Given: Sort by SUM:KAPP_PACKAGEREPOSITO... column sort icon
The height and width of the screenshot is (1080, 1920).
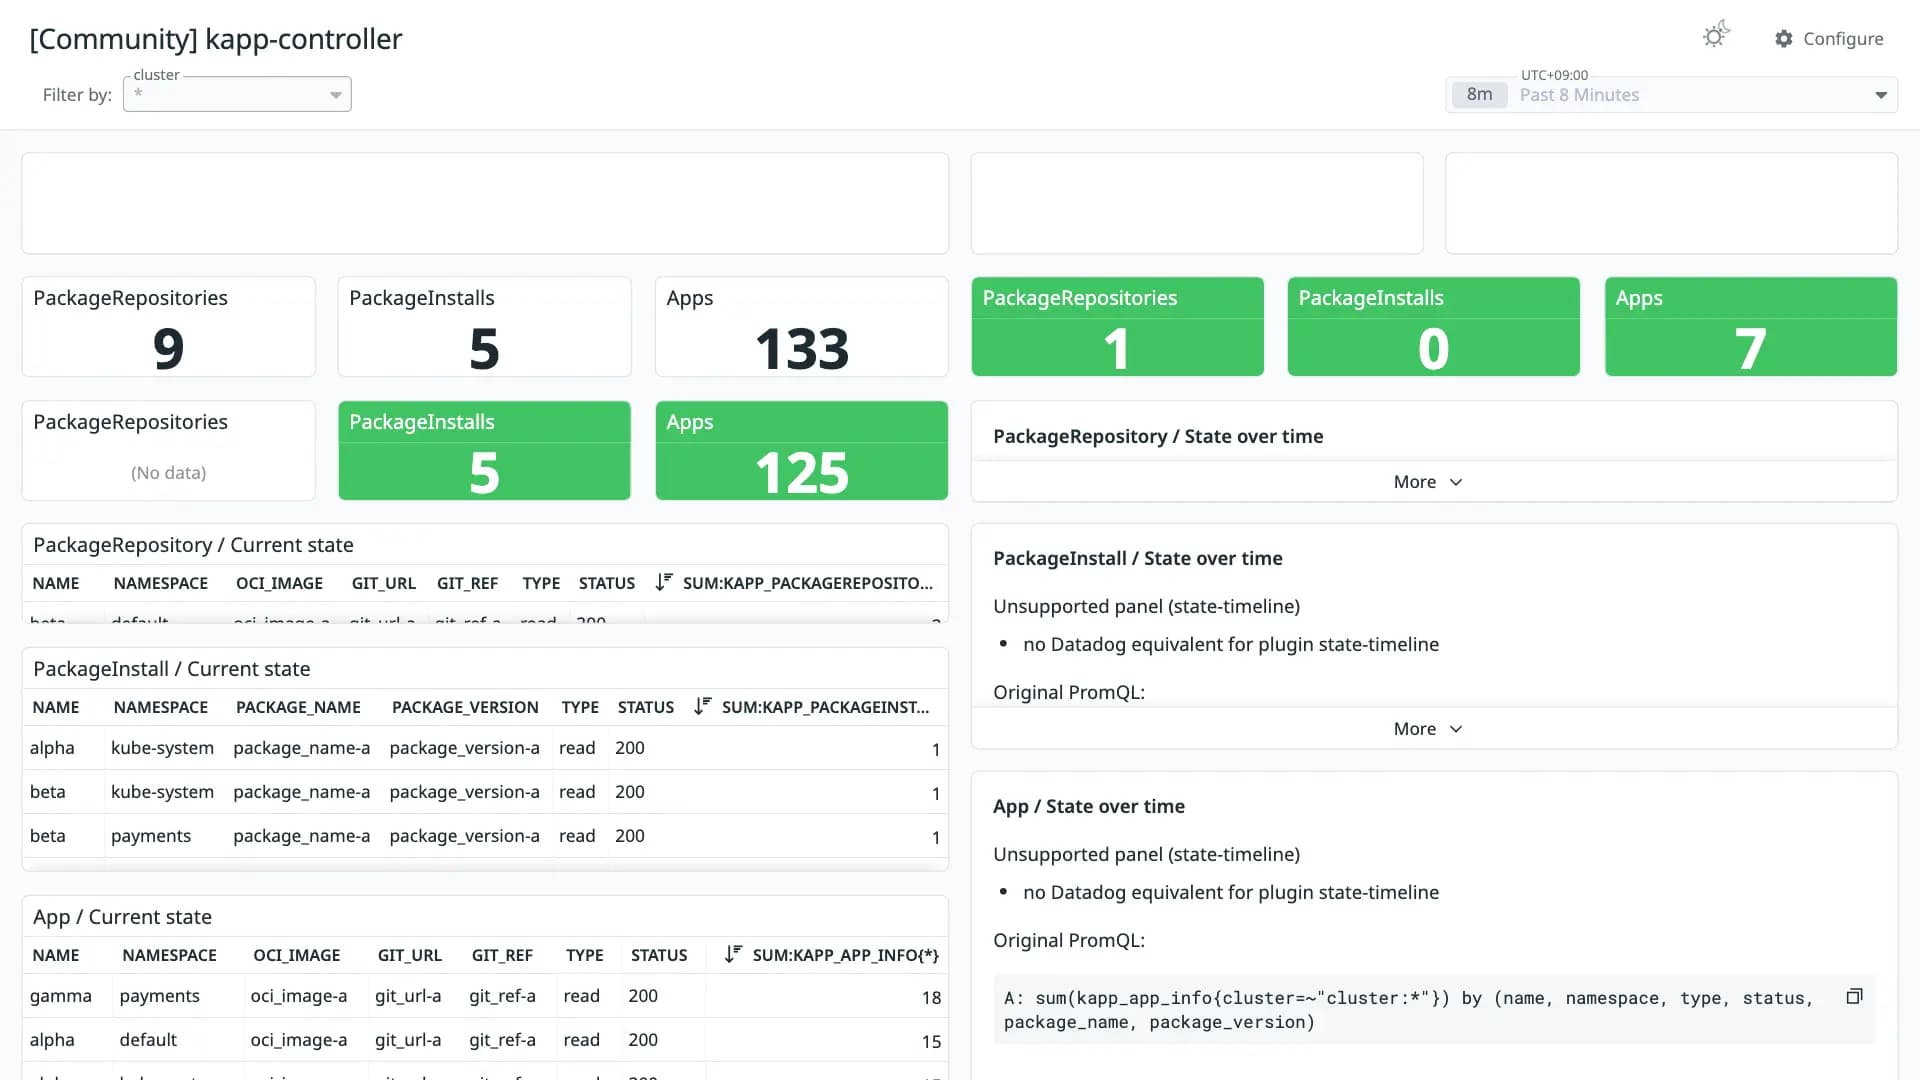Looking at the screenshot, I should click(x=664, y=582).
